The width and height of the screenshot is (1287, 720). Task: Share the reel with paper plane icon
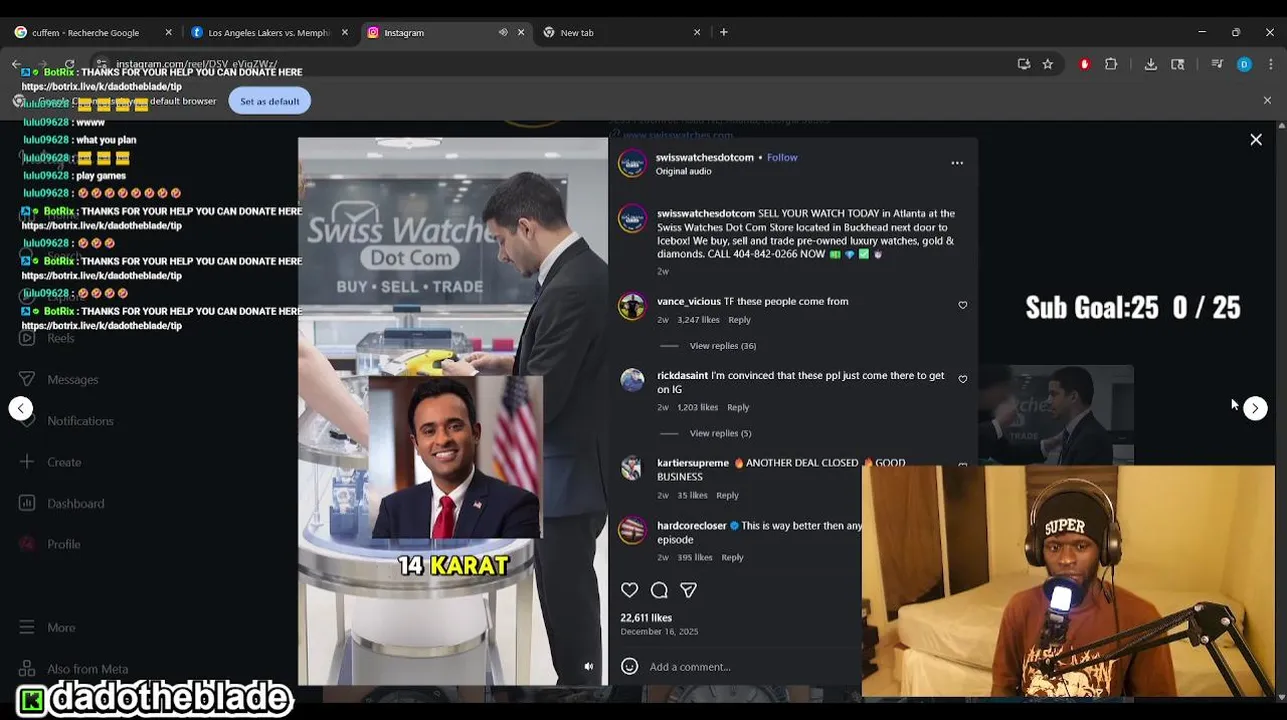tap(688, 590)
